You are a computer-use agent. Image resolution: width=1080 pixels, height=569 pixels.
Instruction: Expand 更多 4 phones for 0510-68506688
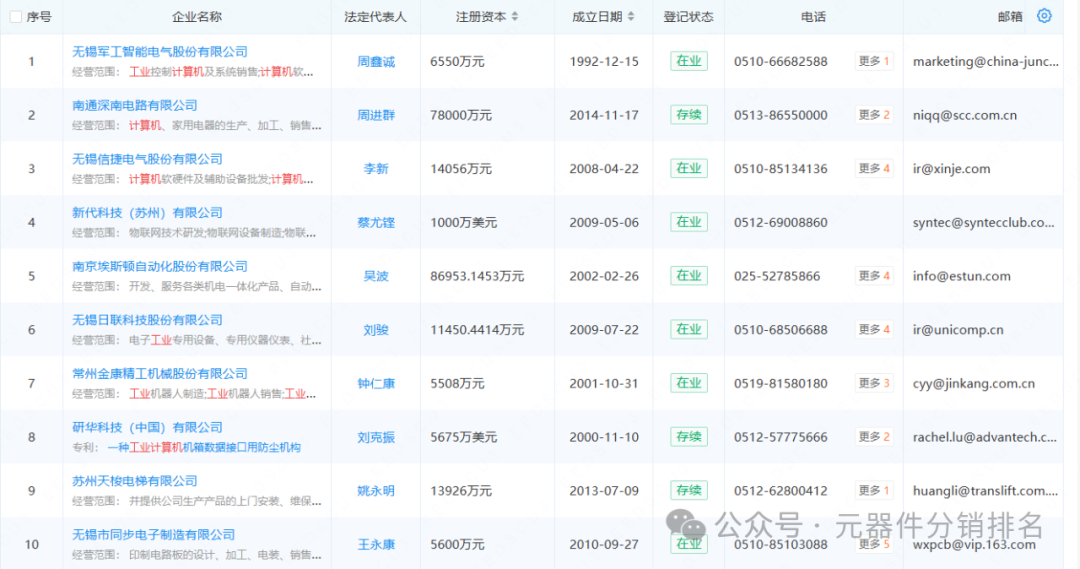(874, 330)
